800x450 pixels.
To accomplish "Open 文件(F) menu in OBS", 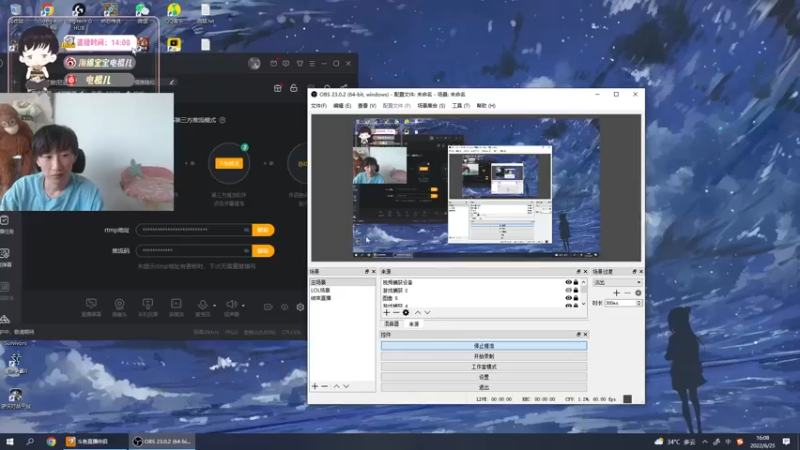I will tap(318, 106).
